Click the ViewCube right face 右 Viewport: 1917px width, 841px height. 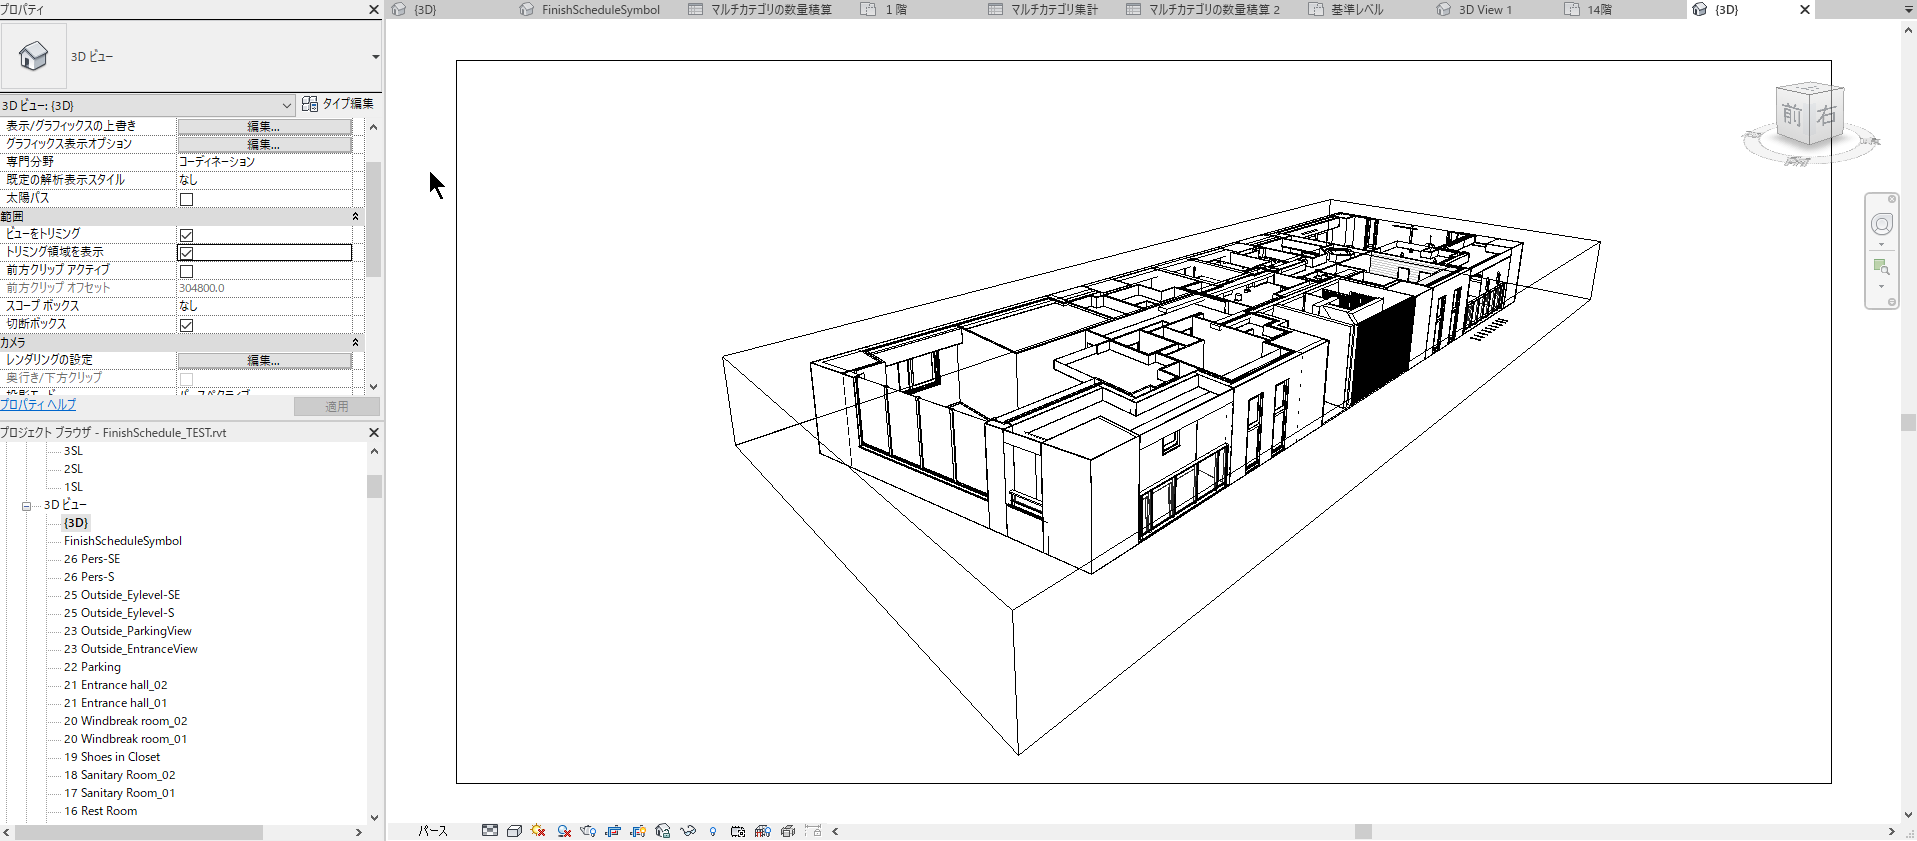pos(1827,114)
